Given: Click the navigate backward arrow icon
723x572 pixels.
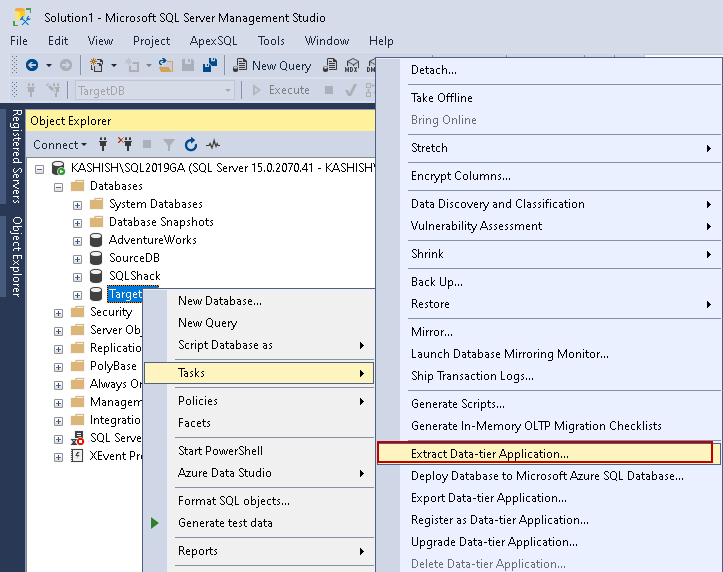Looking at the screenshot, I should tap(31, 65).
